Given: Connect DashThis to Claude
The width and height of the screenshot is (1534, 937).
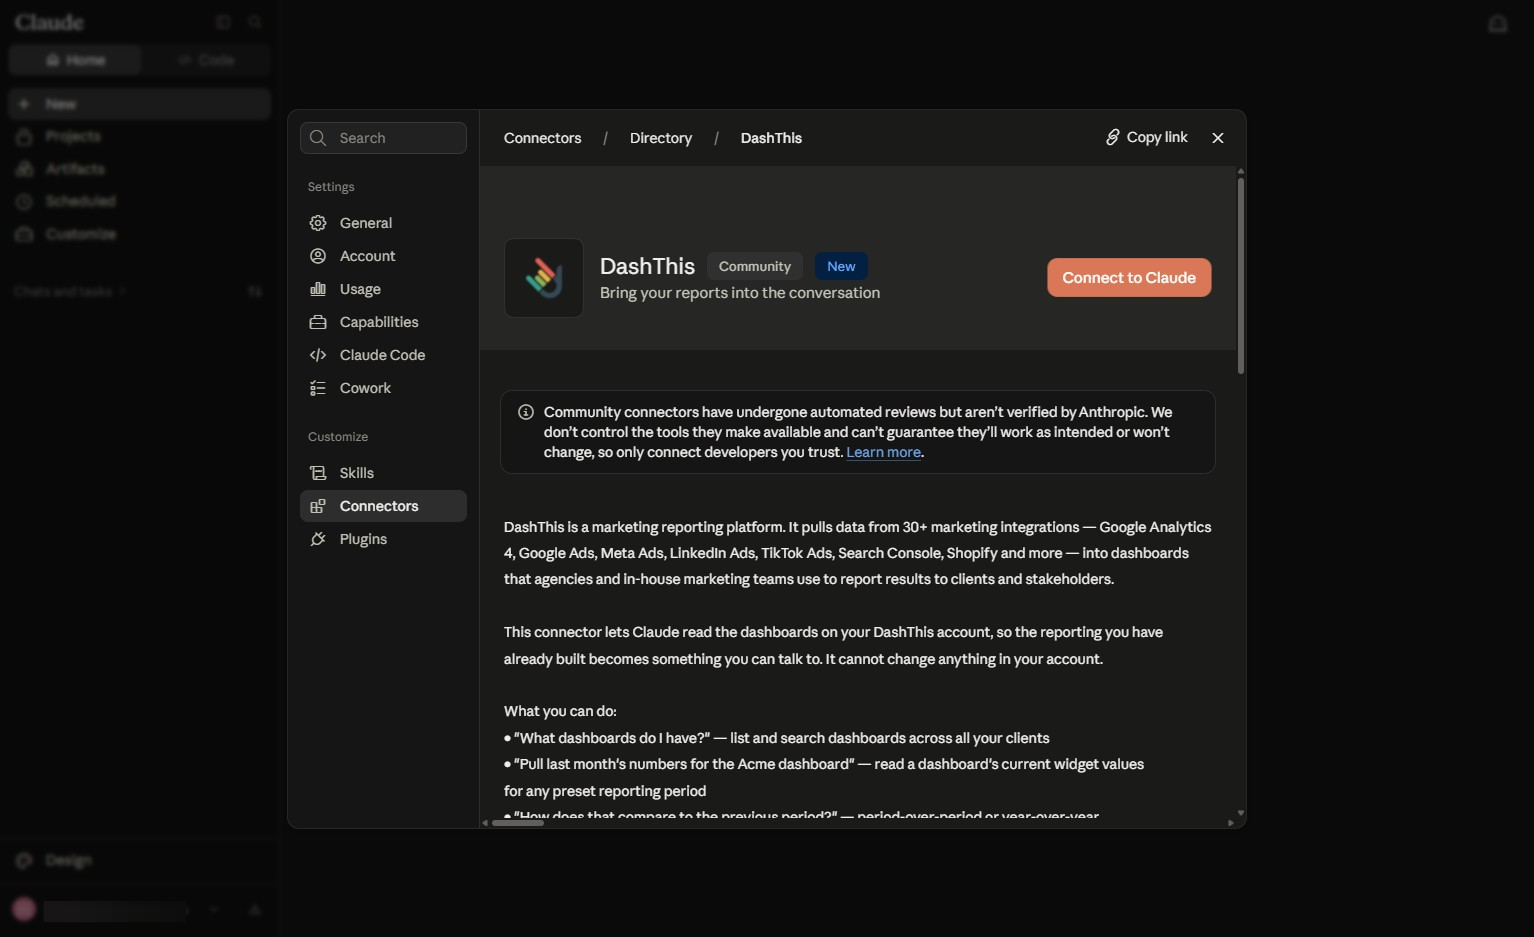Looking at the screenshot, I should click(1129, 278).
